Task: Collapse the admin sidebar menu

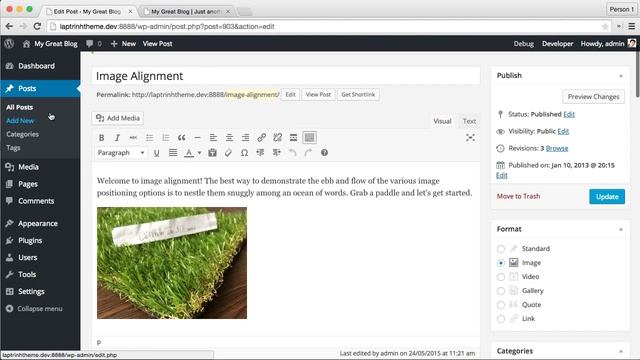Action: coord(34,309)
